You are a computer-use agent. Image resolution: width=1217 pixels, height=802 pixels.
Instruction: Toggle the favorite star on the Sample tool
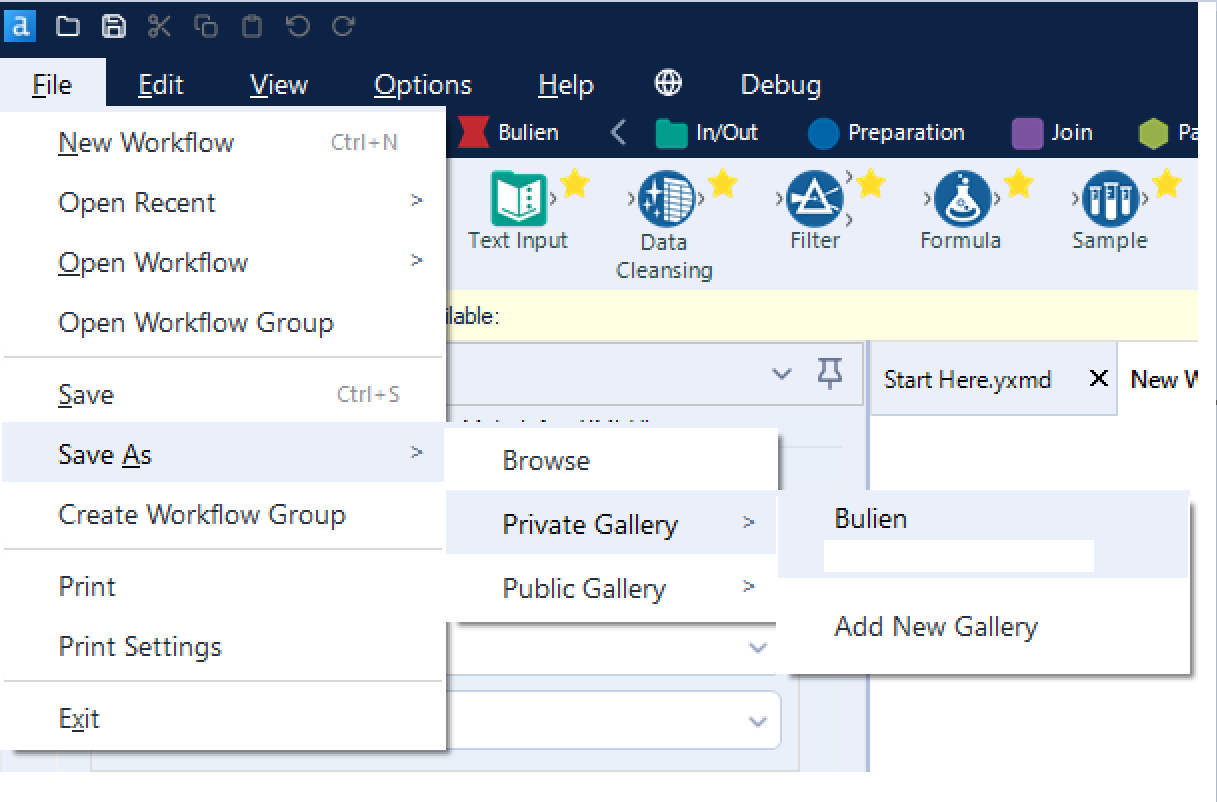pyautogui.click(x=1165, y=182)
